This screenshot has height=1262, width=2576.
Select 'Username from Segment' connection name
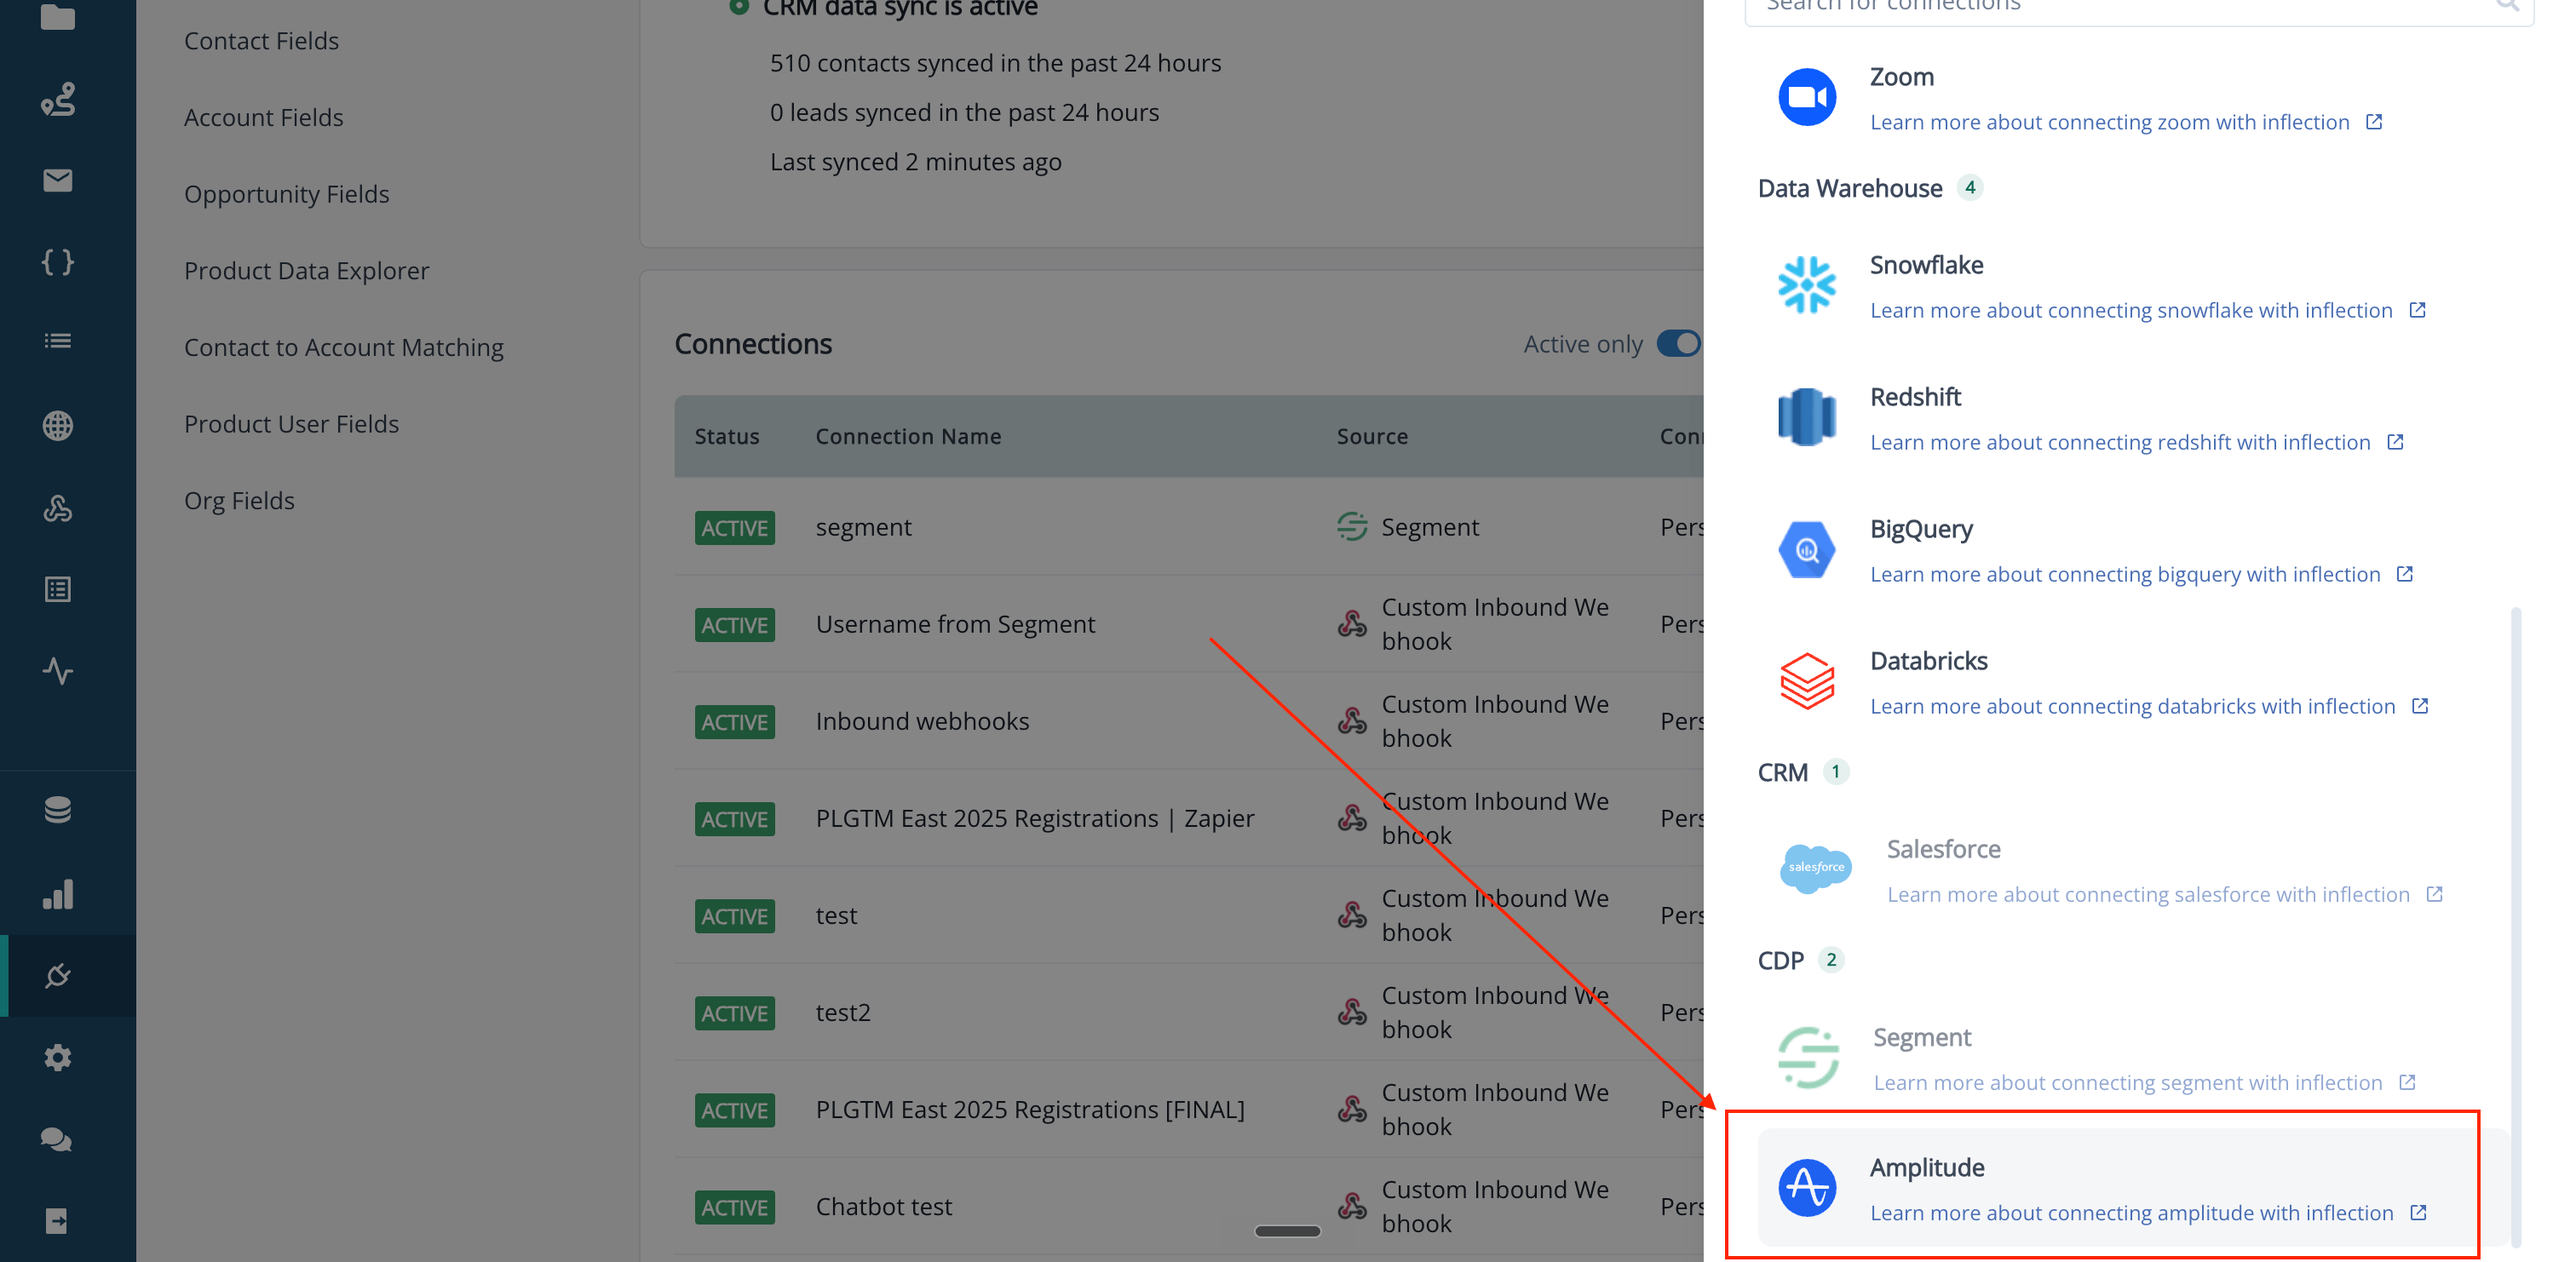[955, 623]
